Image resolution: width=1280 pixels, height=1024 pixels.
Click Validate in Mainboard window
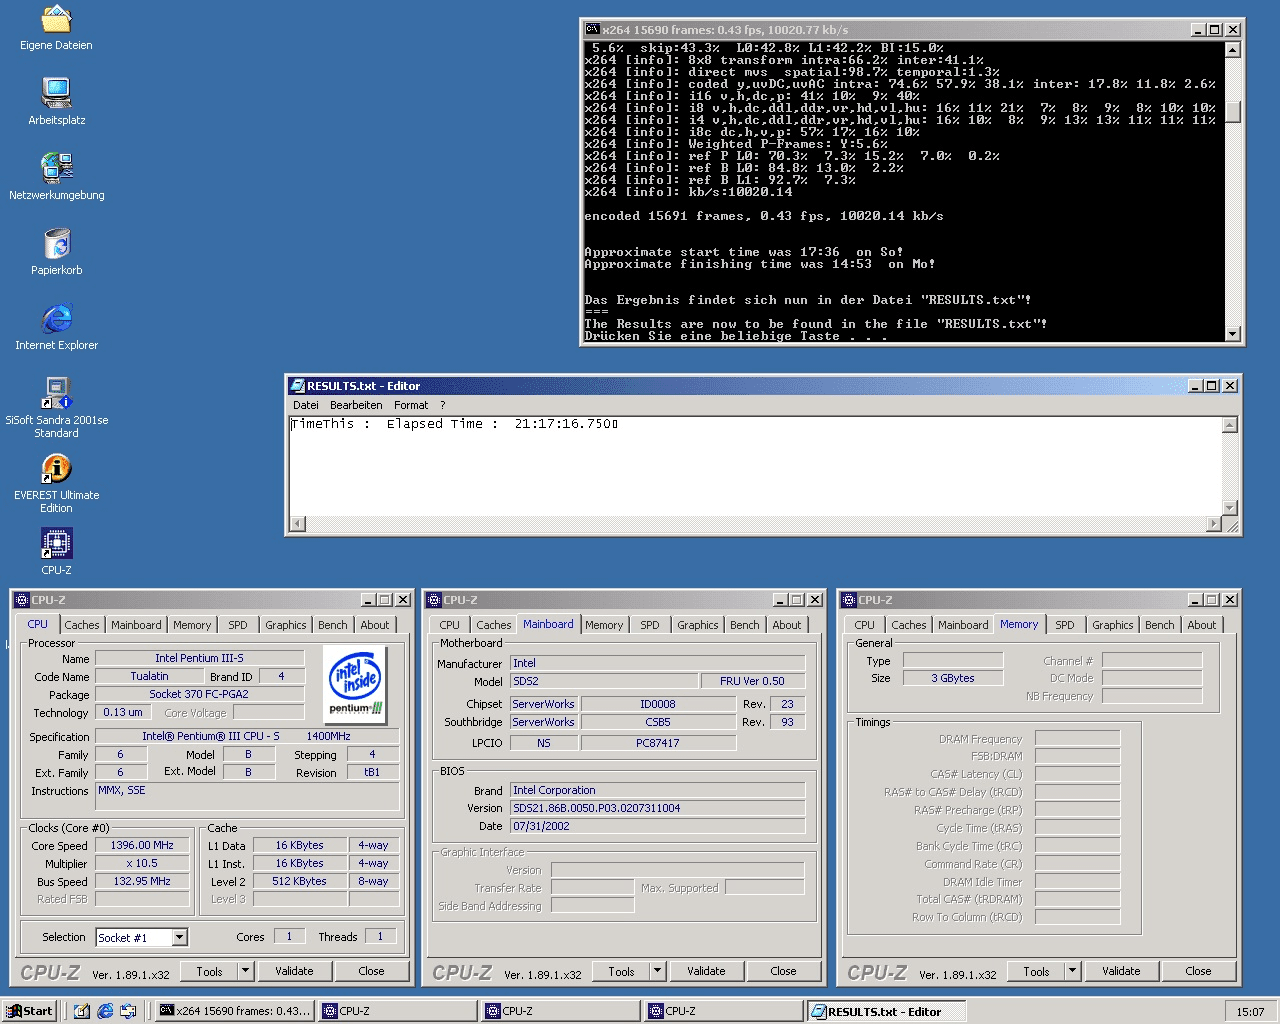[706, 971]
